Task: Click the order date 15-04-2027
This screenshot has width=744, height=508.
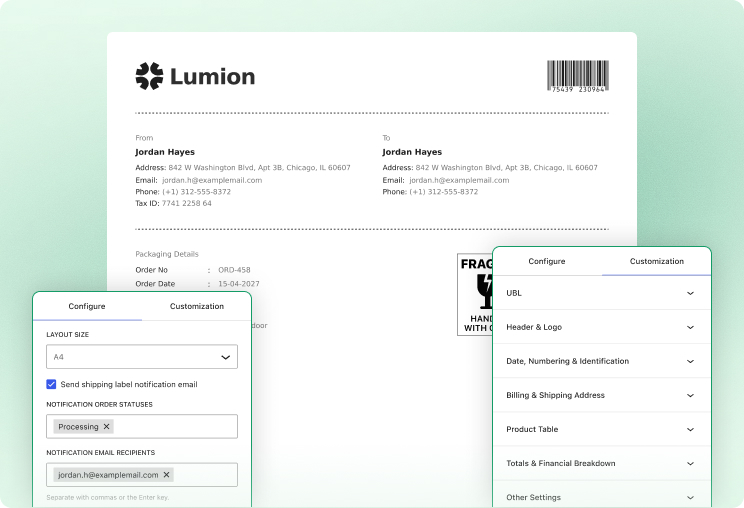Action: point(239,284)
